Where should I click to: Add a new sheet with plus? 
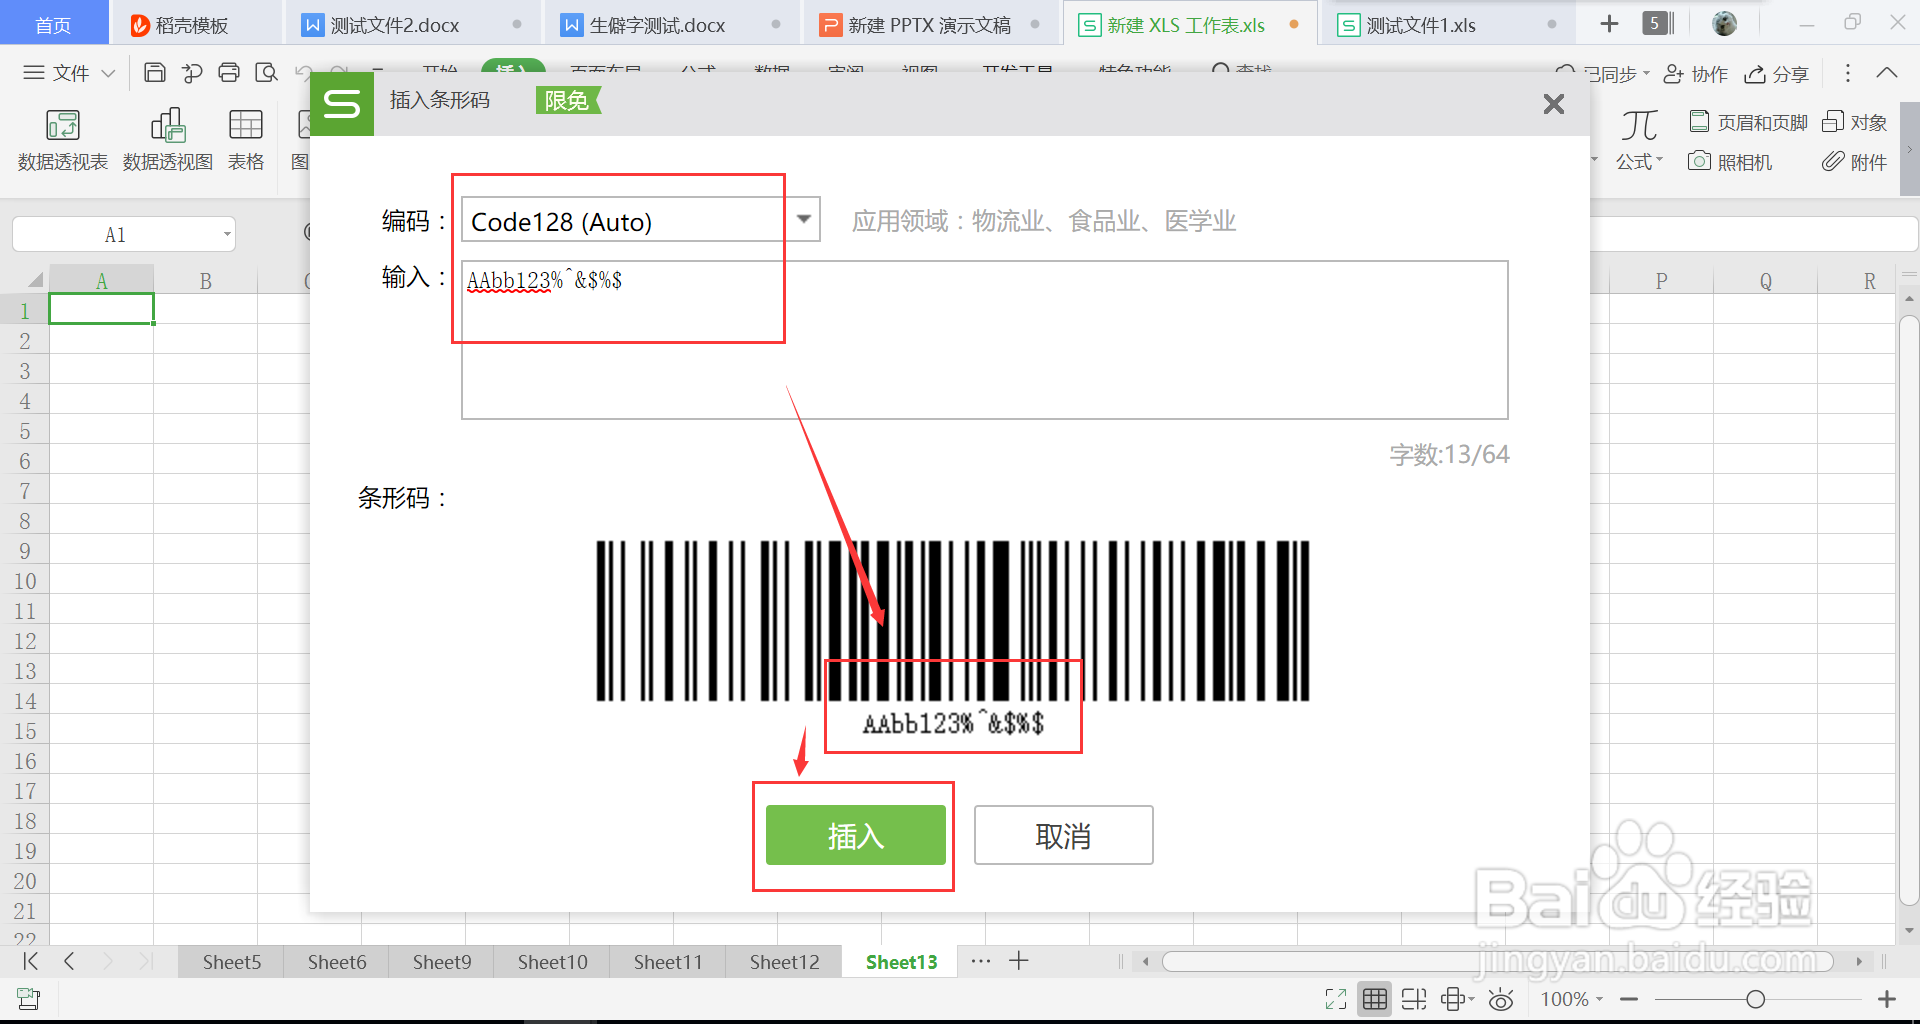point(1019,961)
